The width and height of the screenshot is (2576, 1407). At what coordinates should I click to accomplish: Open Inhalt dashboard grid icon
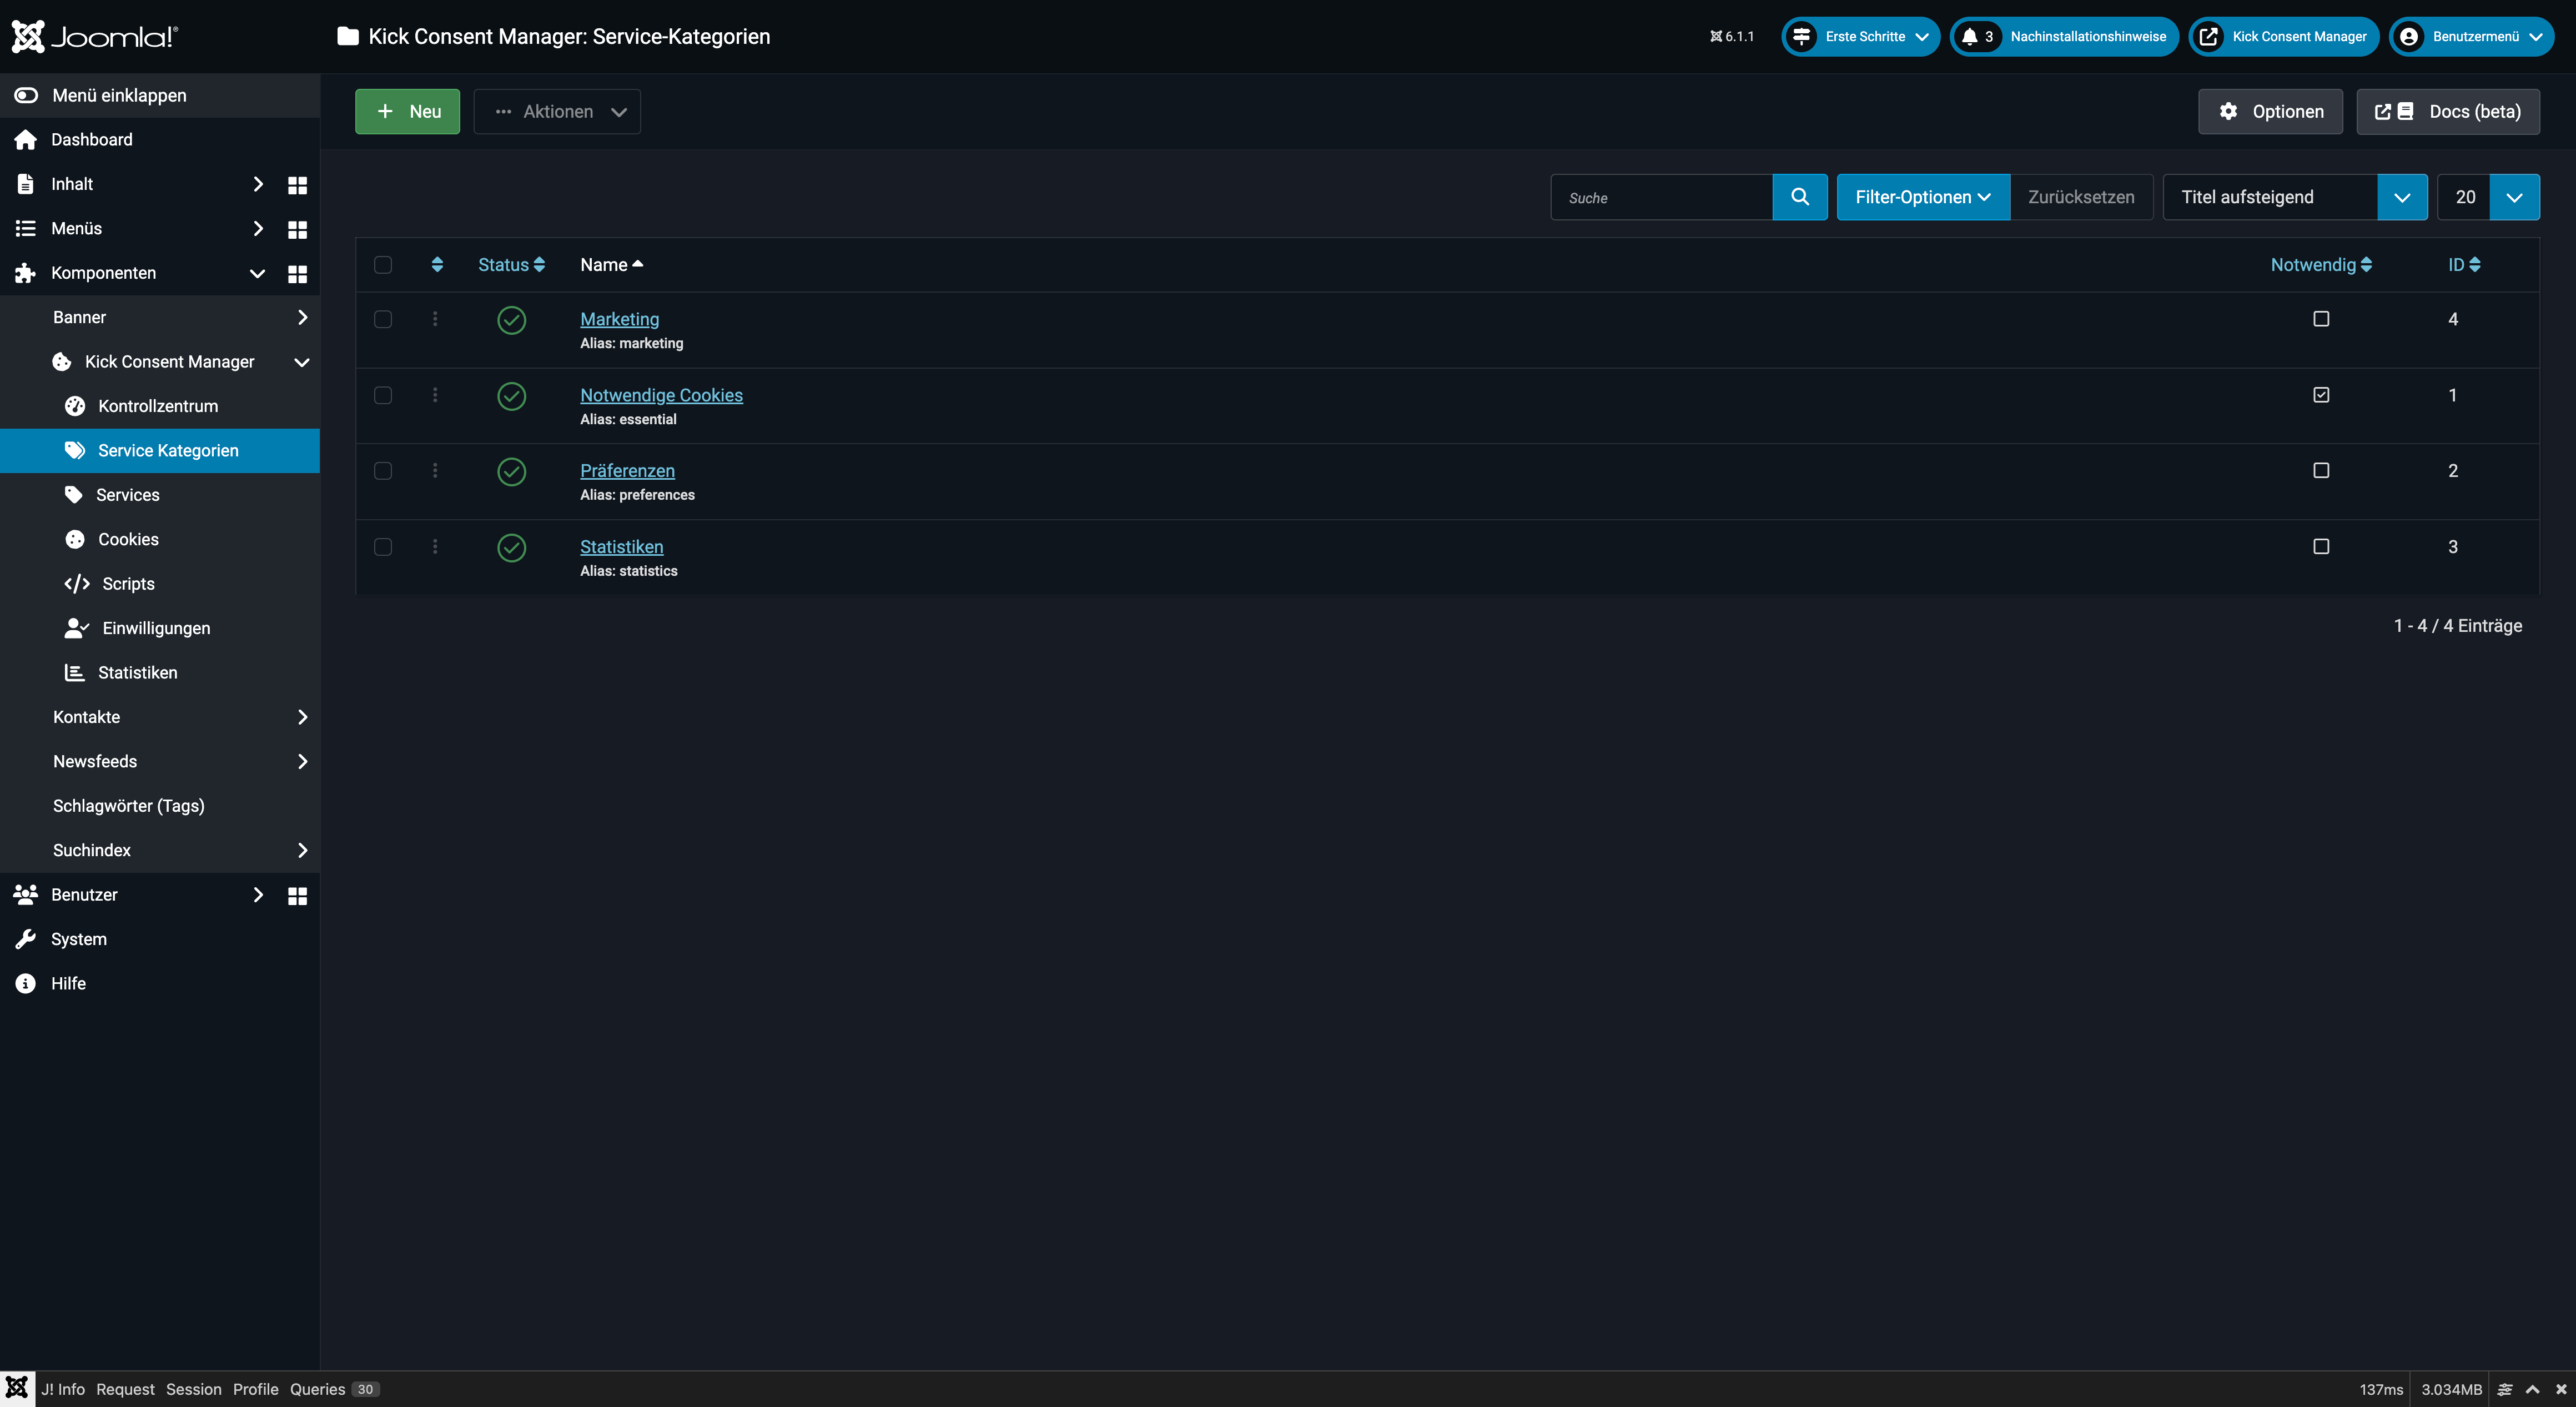click(297, 185)
